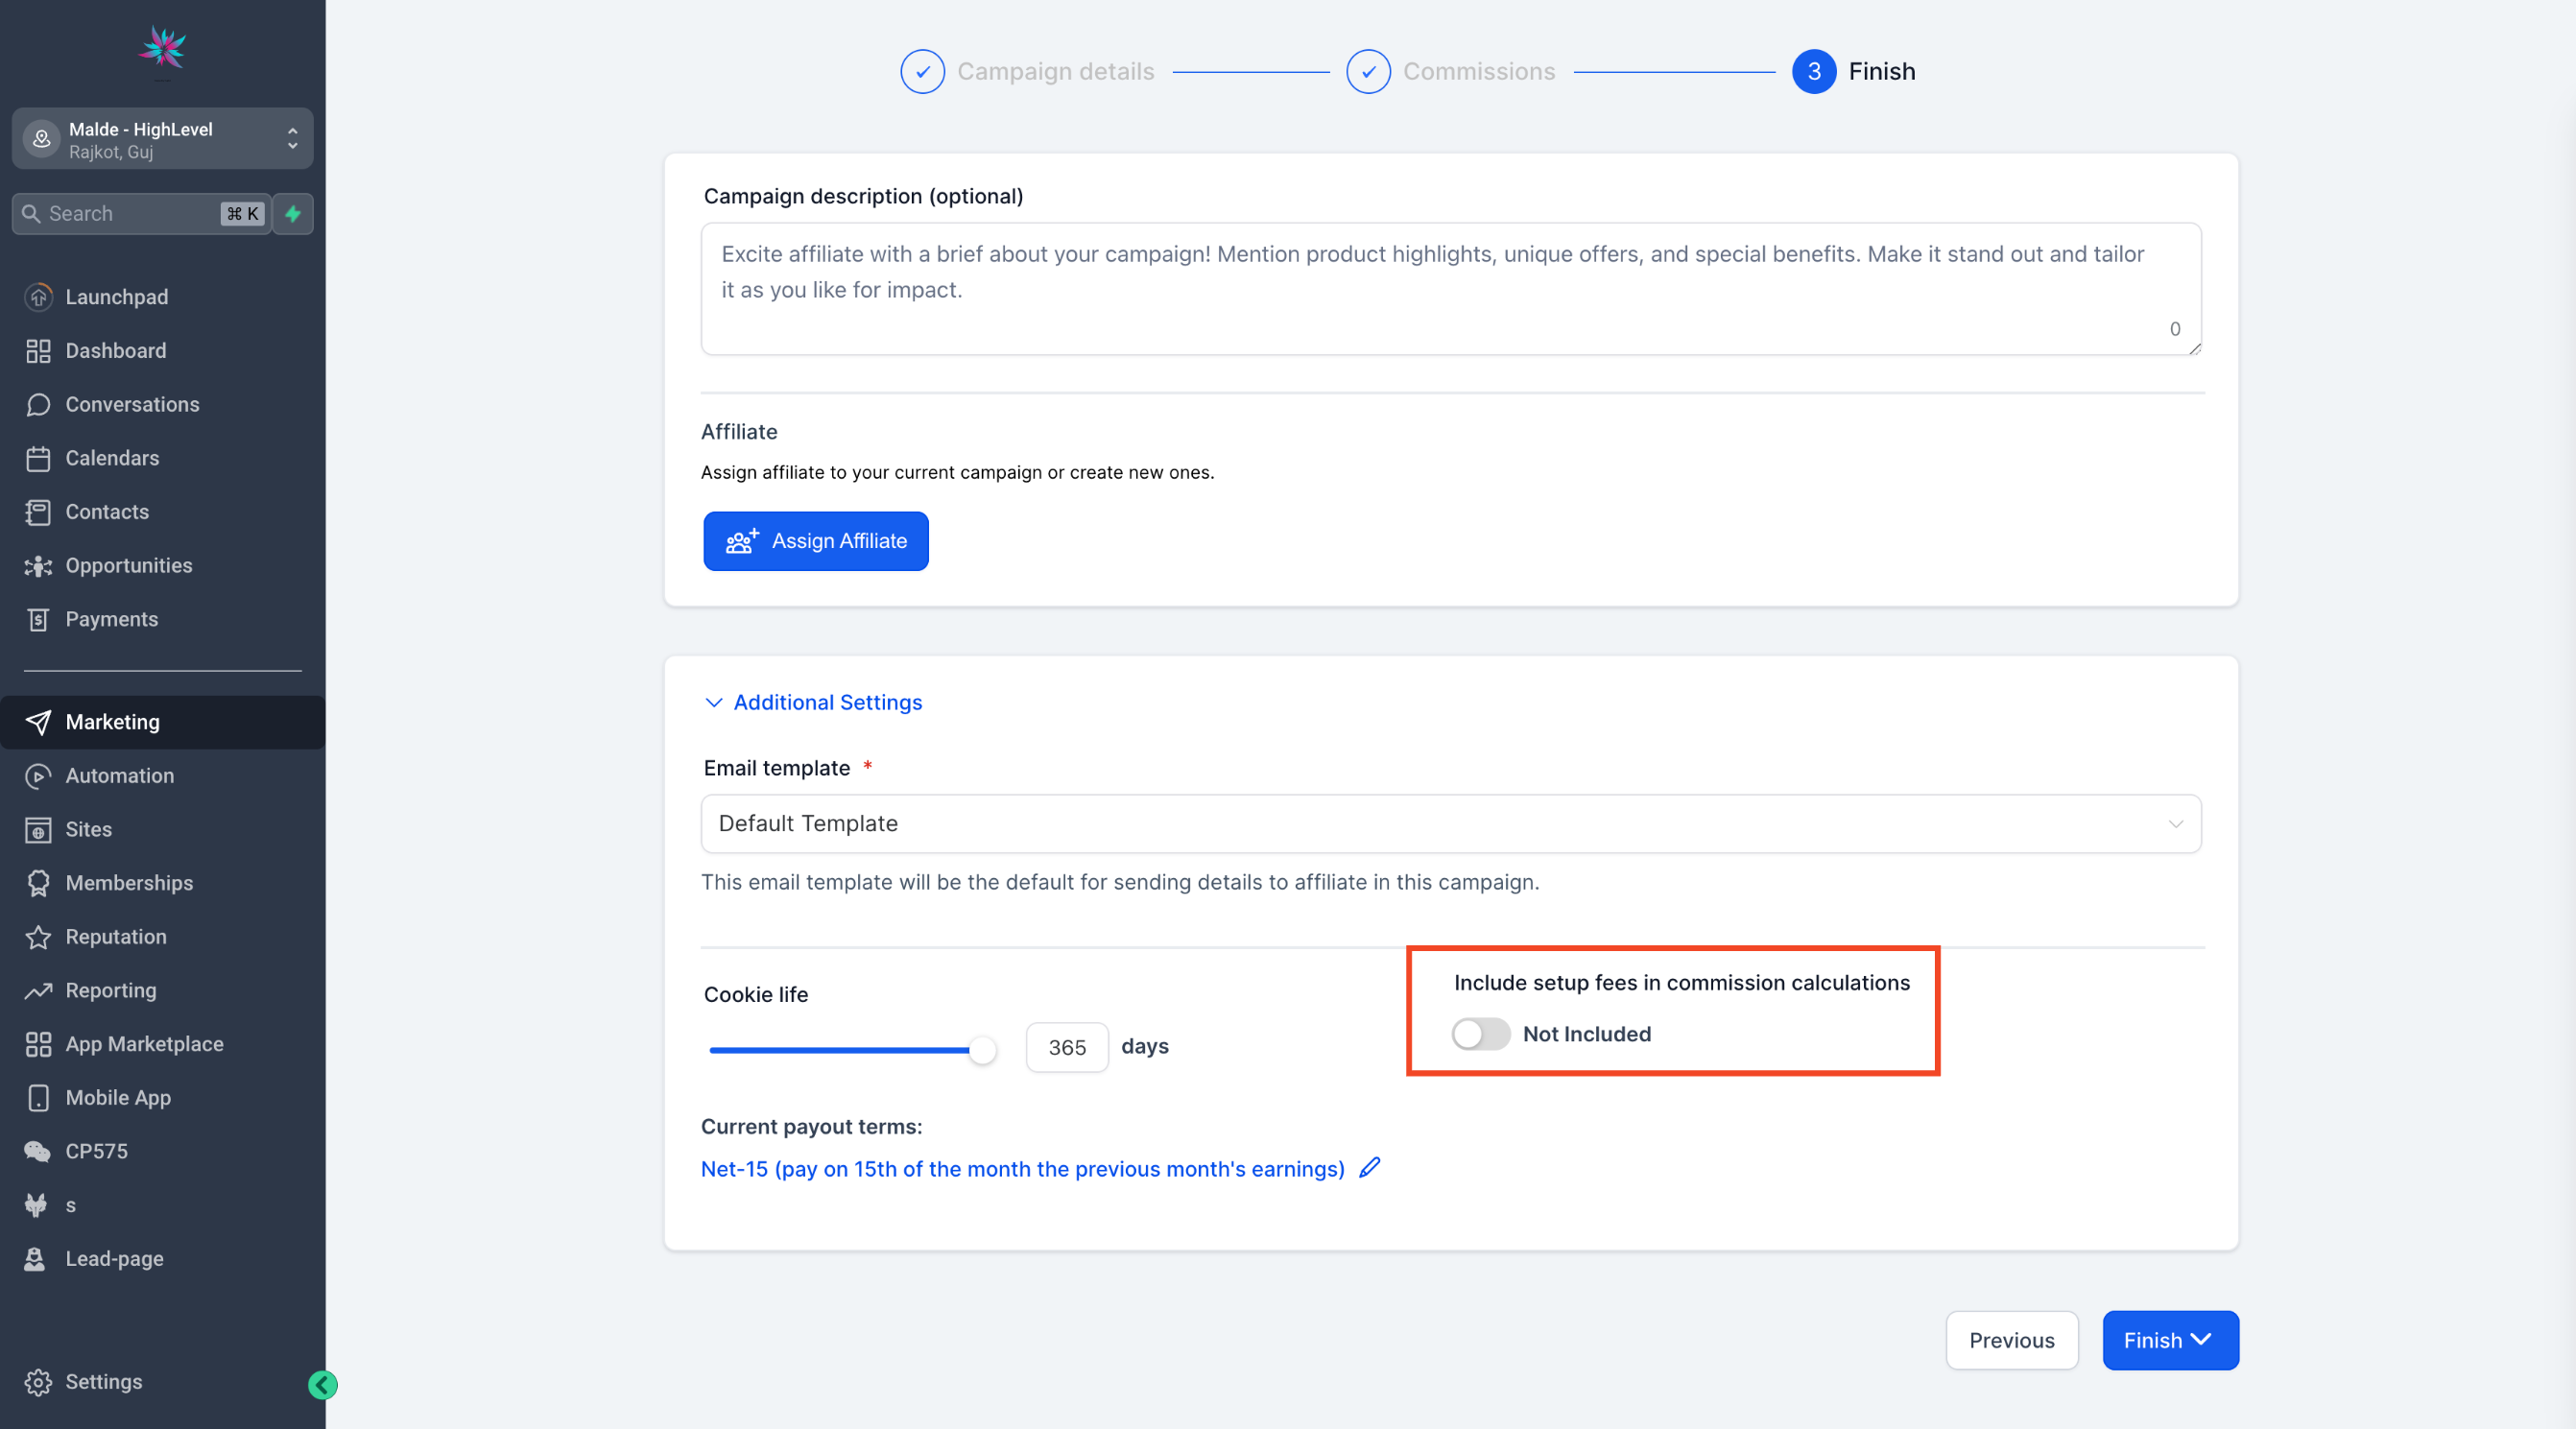Open Launchpad from sidebar icon
This screenshot has height=1429, width=2576.
pos(38,297)
